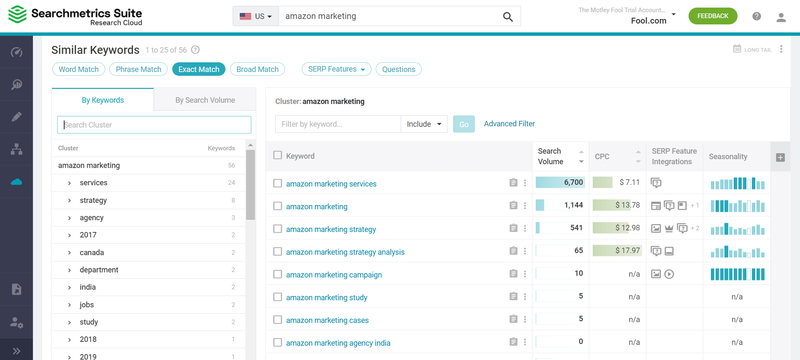The height and width of the screenshot is (360, 800).
Task: Expand the agency cluster
Action: 69,218
